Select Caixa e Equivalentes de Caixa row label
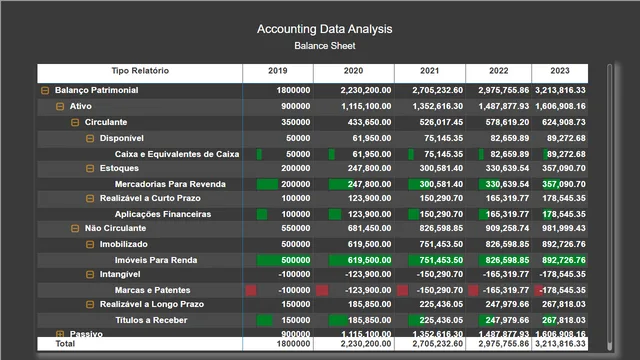The image size is (640, 360). pyautogui.click(x=177, y=154)
